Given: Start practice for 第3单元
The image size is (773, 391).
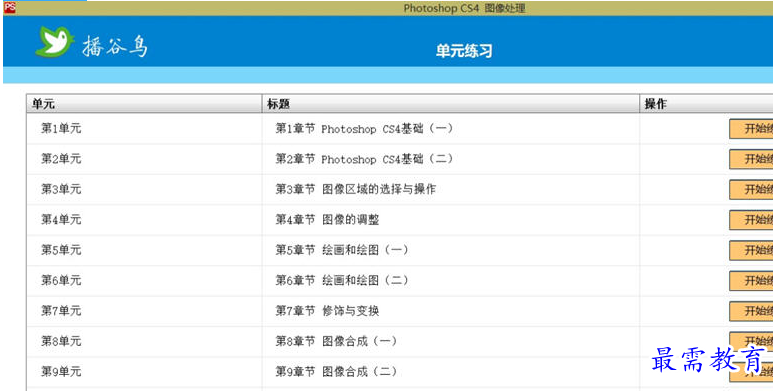Looking at the screenshot, I should pyautogui.click(x=751, y=190).
